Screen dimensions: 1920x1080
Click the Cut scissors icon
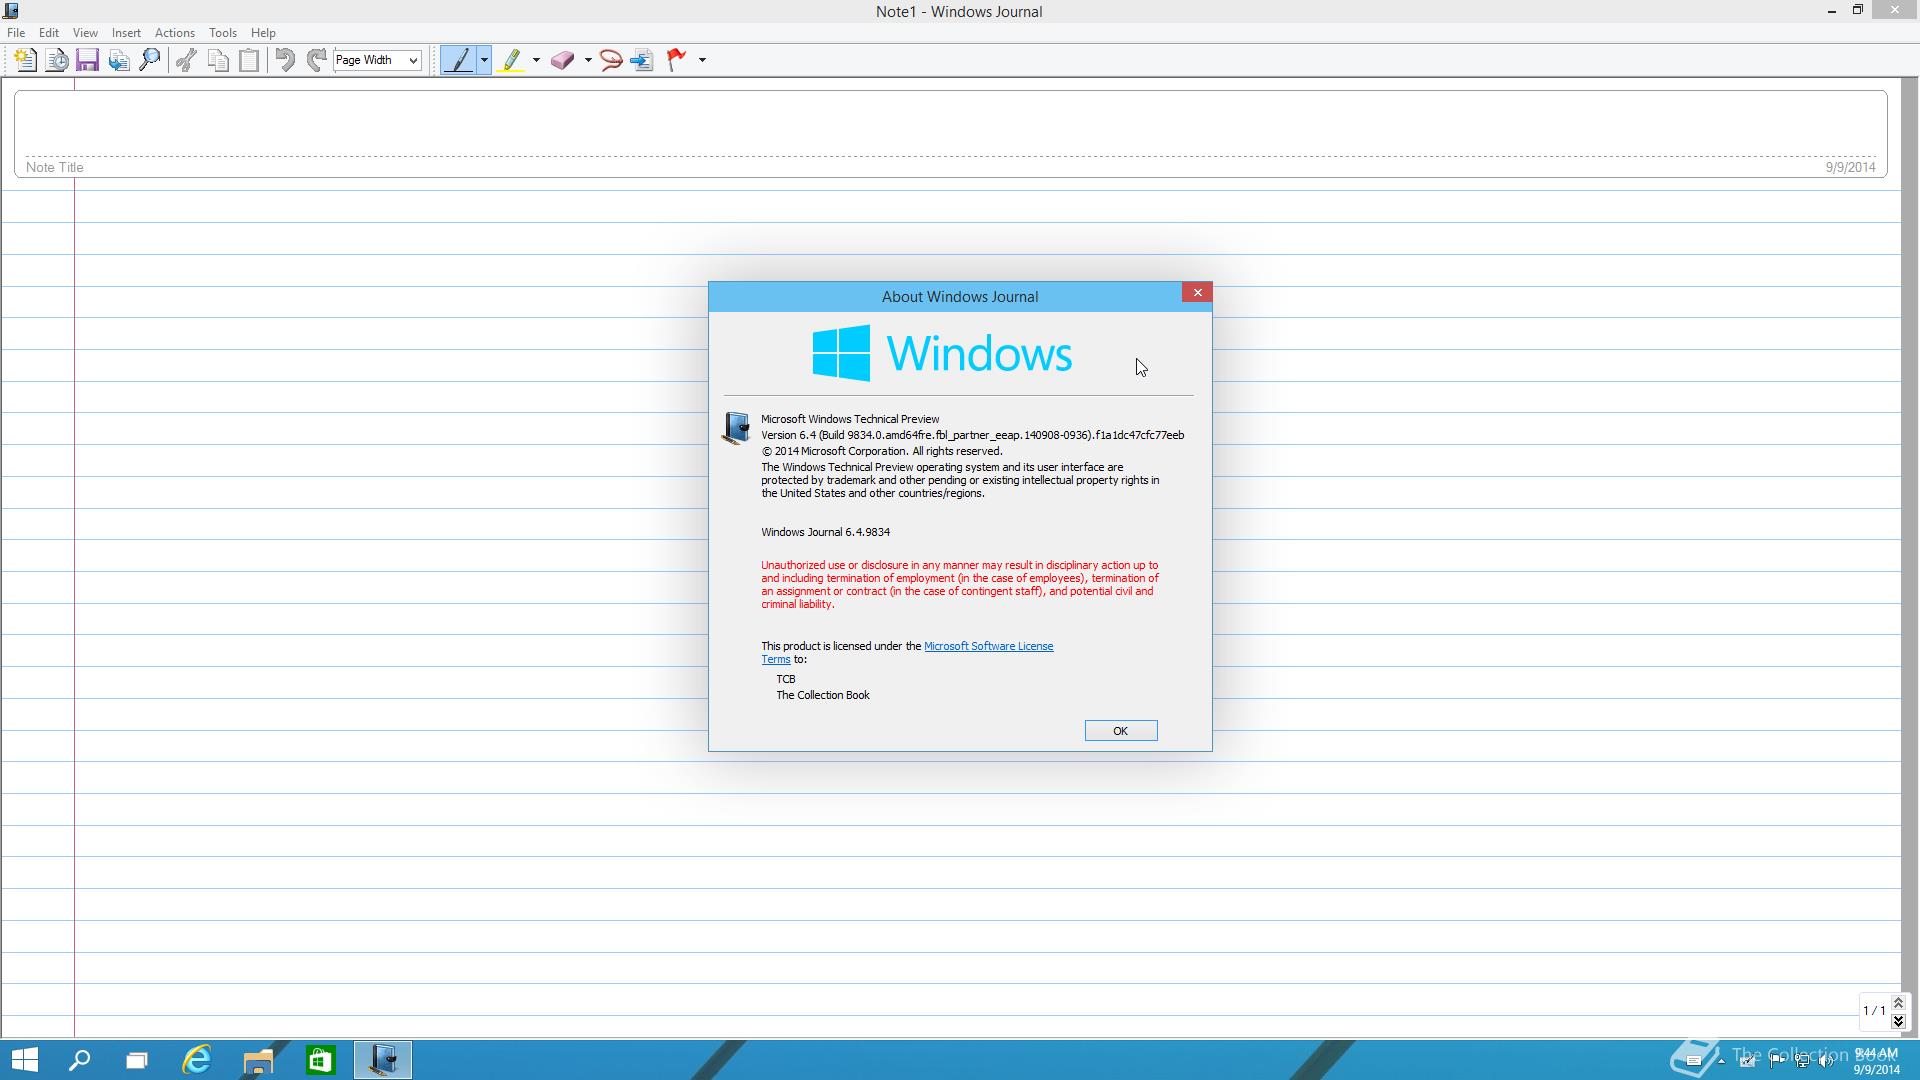[x=186, y=60]
